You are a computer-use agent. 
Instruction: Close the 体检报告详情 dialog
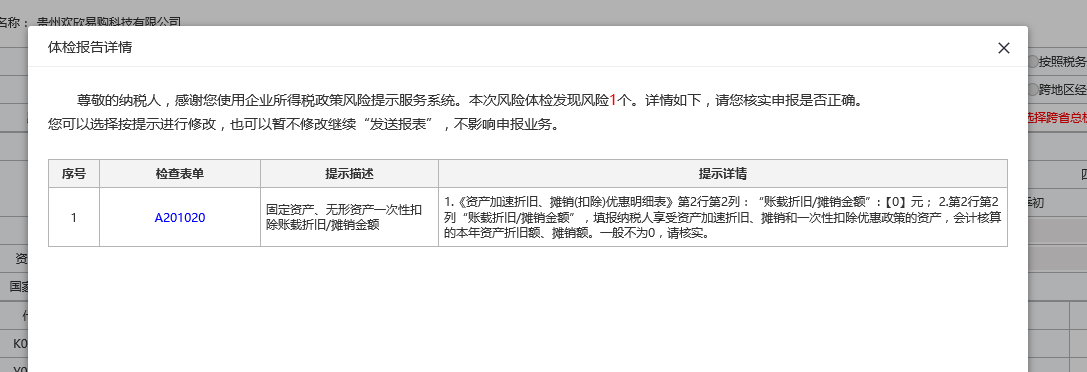(1003, 48)
